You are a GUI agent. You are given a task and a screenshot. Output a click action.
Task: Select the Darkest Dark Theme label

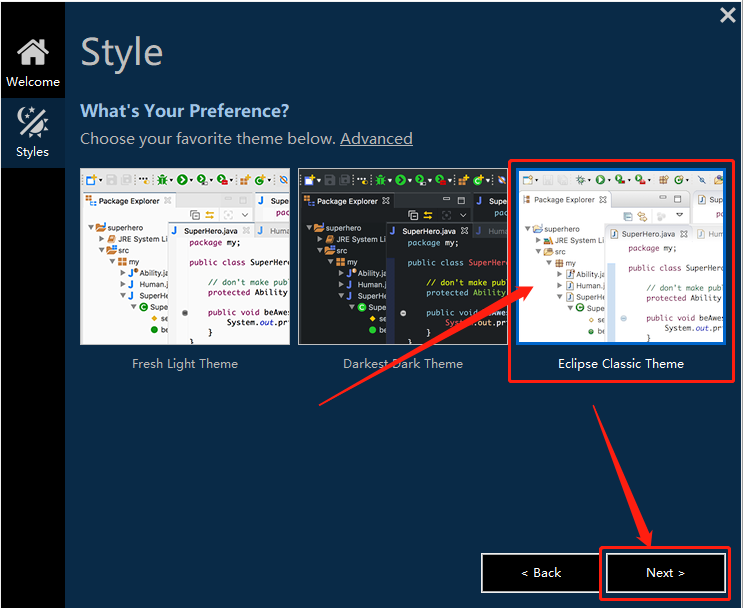(x=403, y=363)
